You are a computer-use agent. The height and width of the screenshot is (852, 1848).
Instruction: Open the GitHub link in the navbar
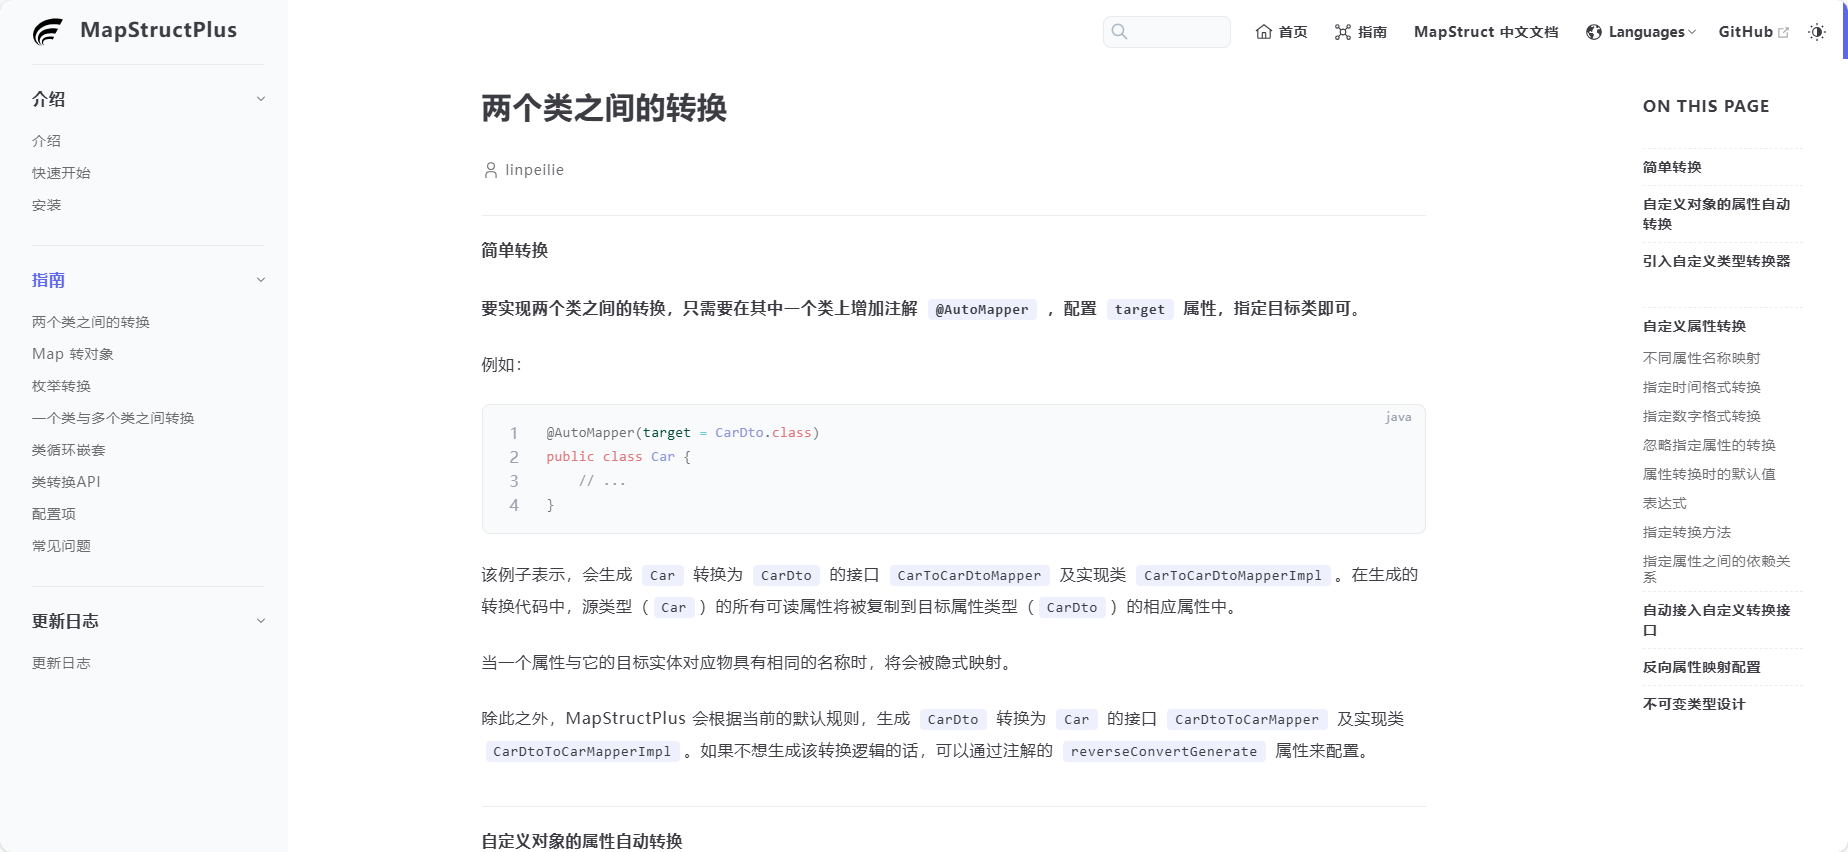[1753, 32]
